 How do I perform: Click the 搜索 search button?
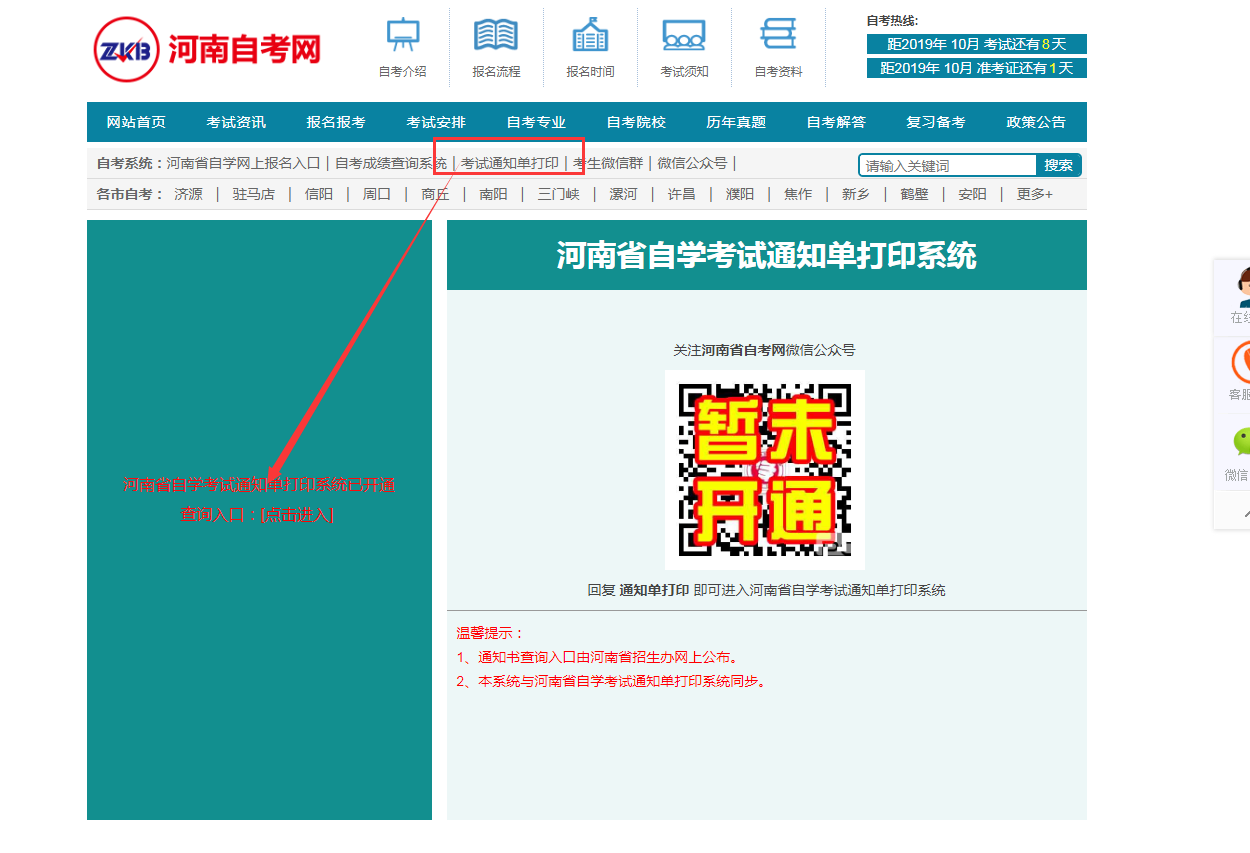point(1058,166)
